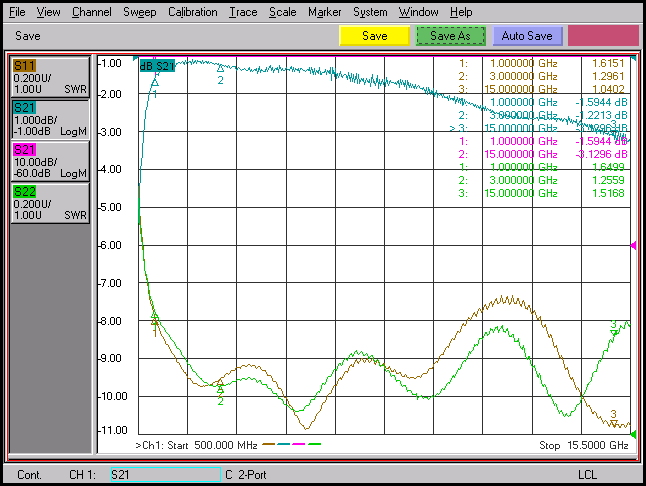646x486 pixels.
Task: Click S11 marker 1 readout 1.6151
Action: coord(608,63)
